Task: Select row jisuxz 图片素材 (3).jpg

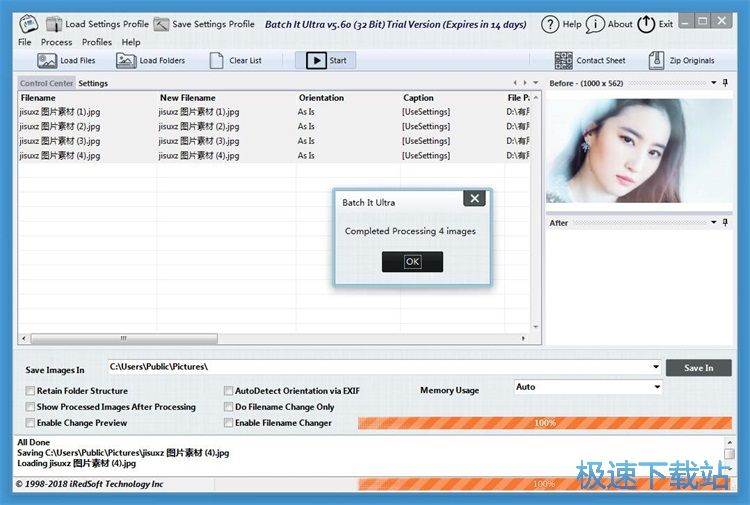Action: (274, 141)
